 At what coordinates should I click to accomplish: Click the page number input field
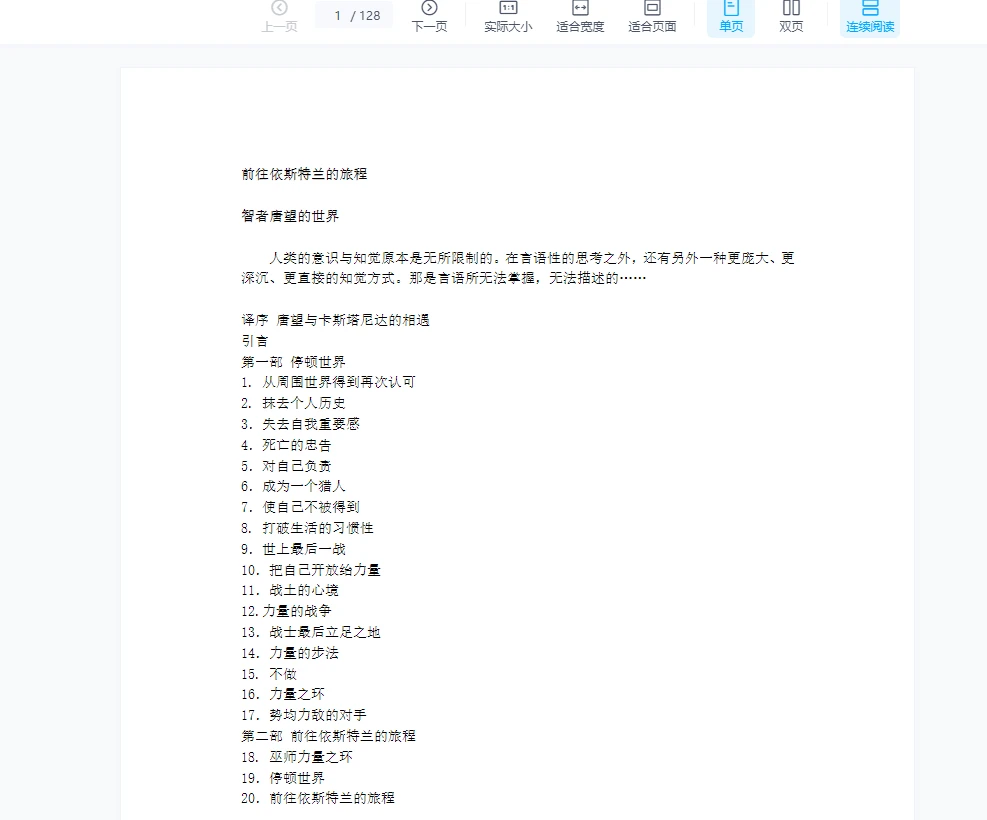point(338,16)
